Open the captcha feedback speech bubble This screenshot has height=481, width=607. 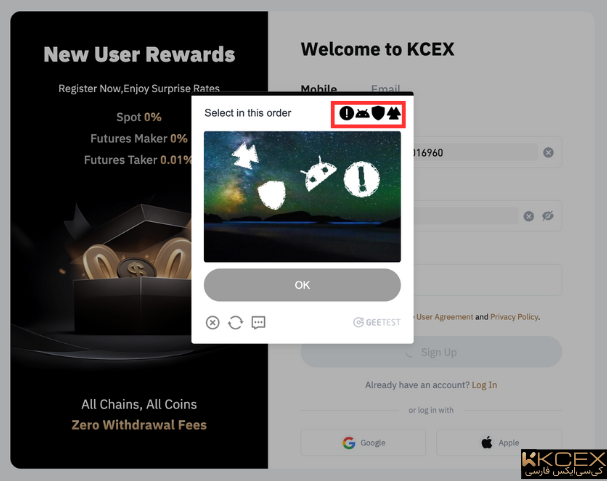pyautogui.click(x=258, y=322)
